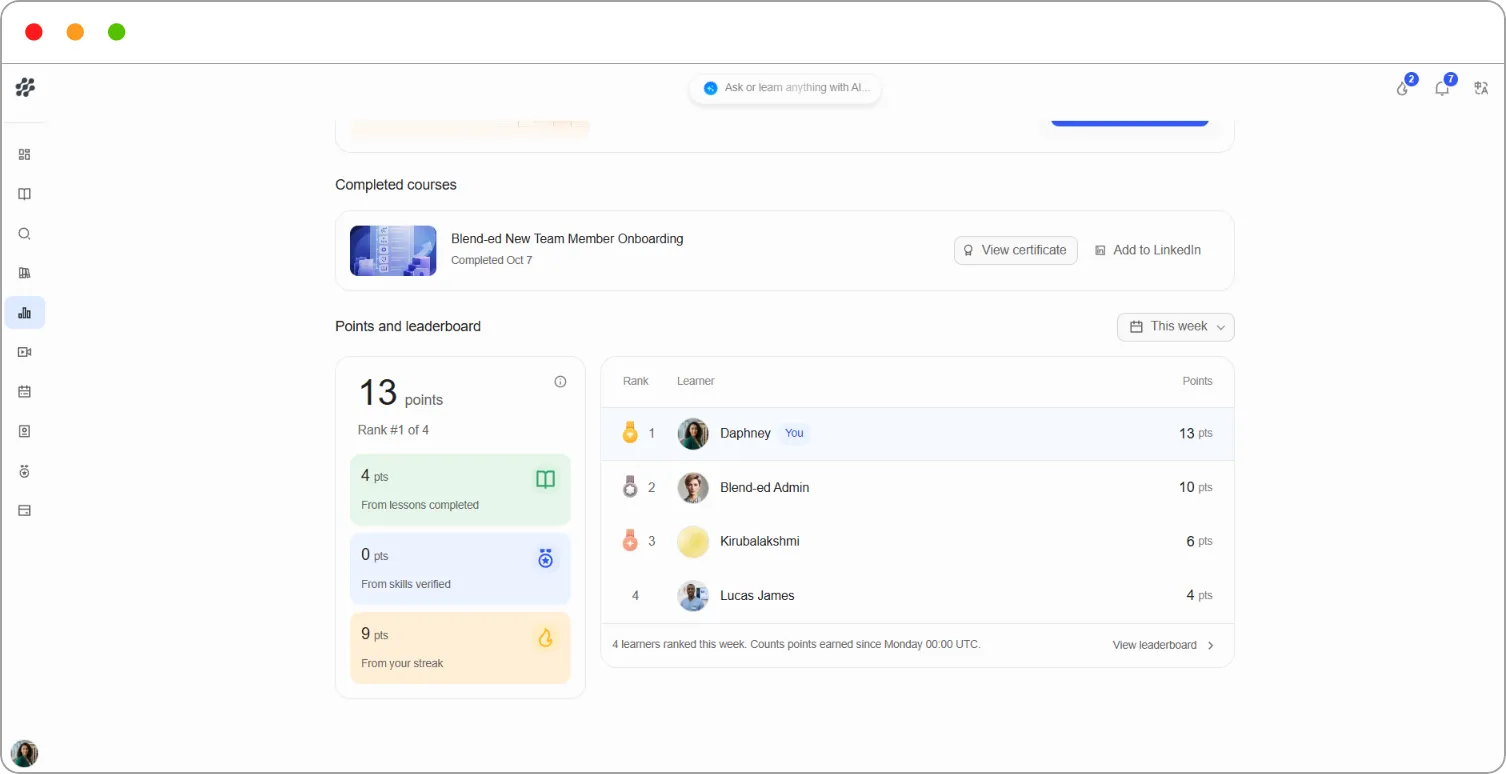Click View certificate button
Screen dimensions: 1506x774
click(x=1015, y=250)
